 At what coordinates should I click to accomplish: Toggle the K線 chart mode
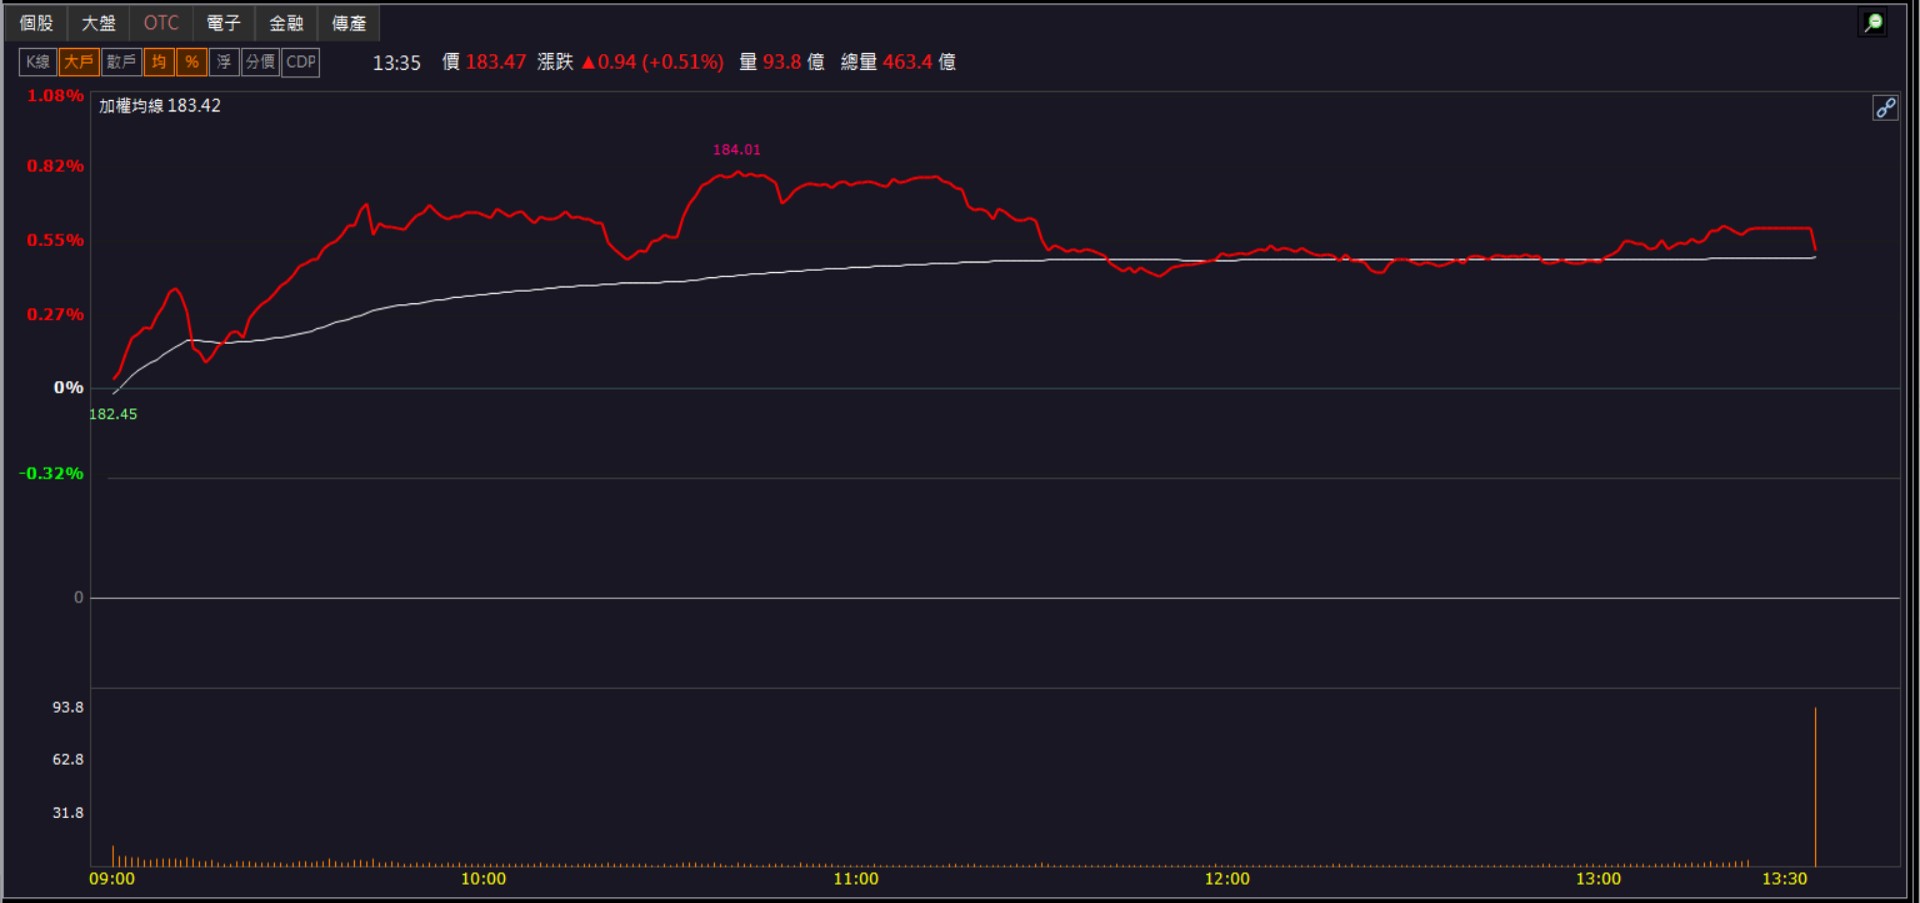pyautogui.click(x=38, y=62)
